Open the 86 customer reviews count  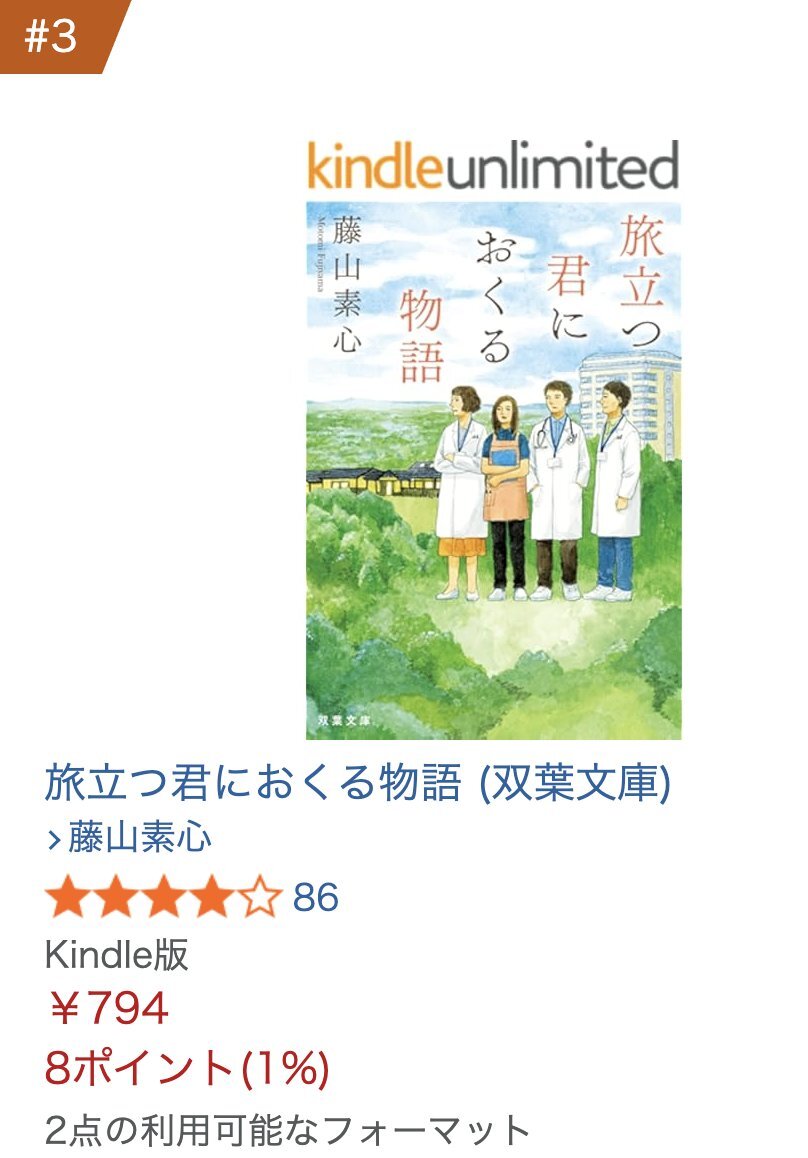(x=315, y=897)
